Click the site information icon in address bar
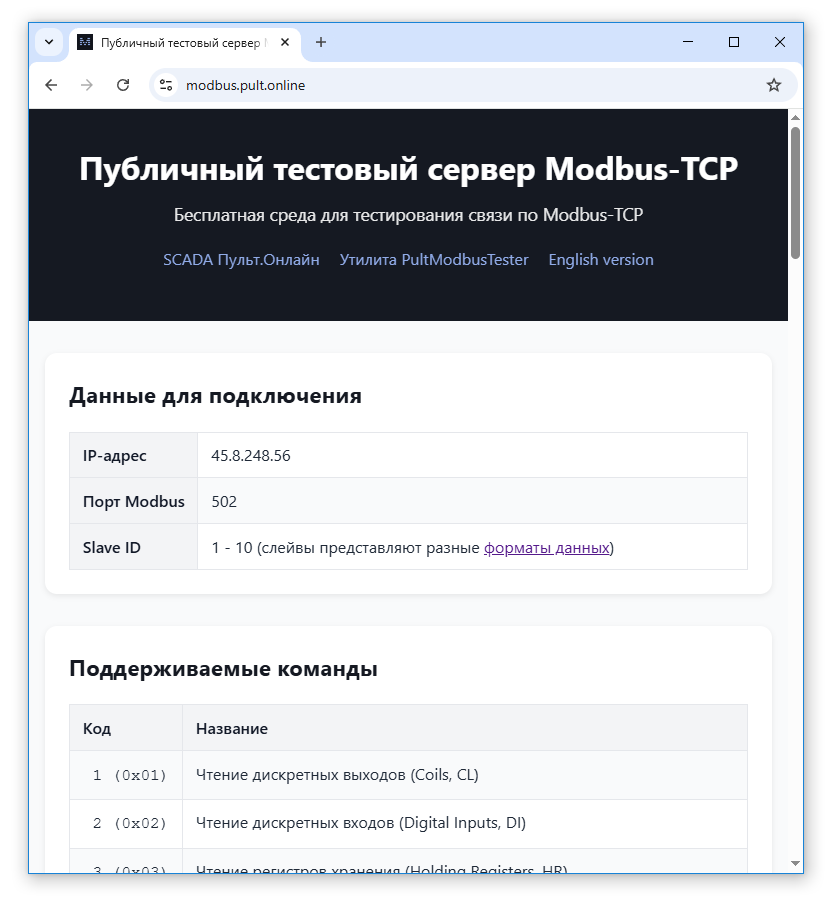835x910 pixels. click(x=166, y=85)
